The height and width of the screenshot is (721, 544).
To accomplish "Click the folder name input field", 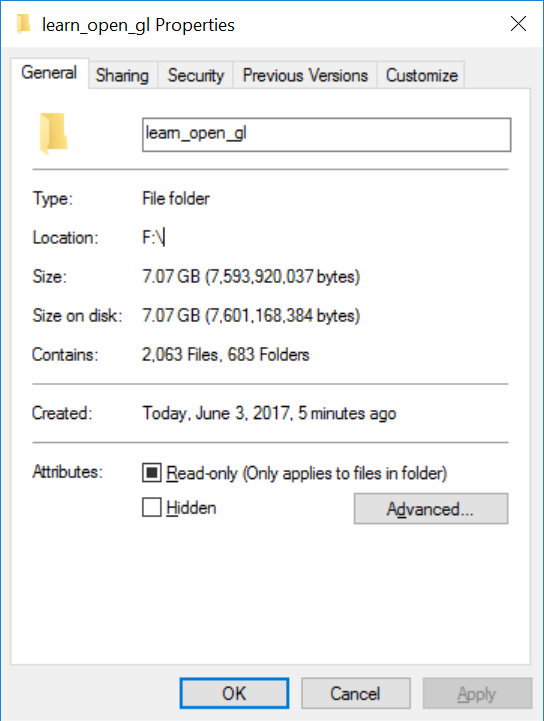I will tap(326, 134).
